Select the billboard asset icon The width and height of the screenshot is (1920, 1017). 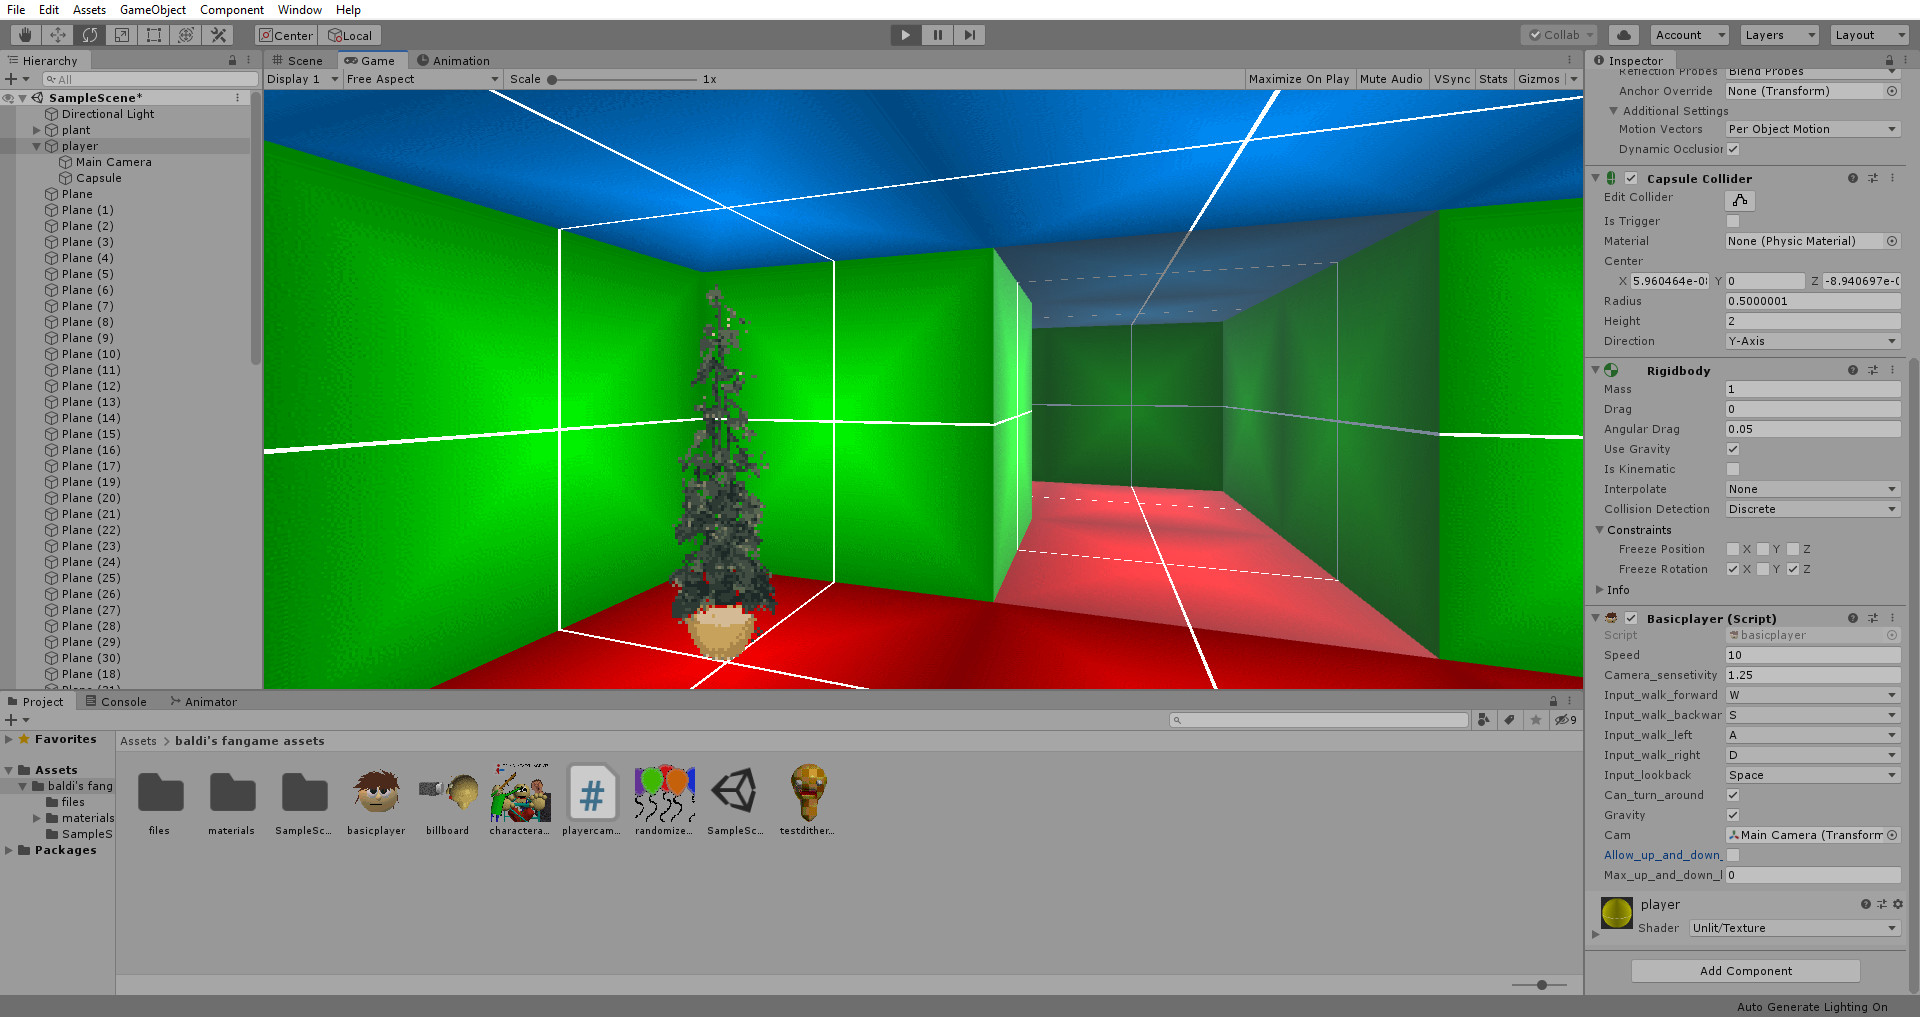click(x=448, y=793)
